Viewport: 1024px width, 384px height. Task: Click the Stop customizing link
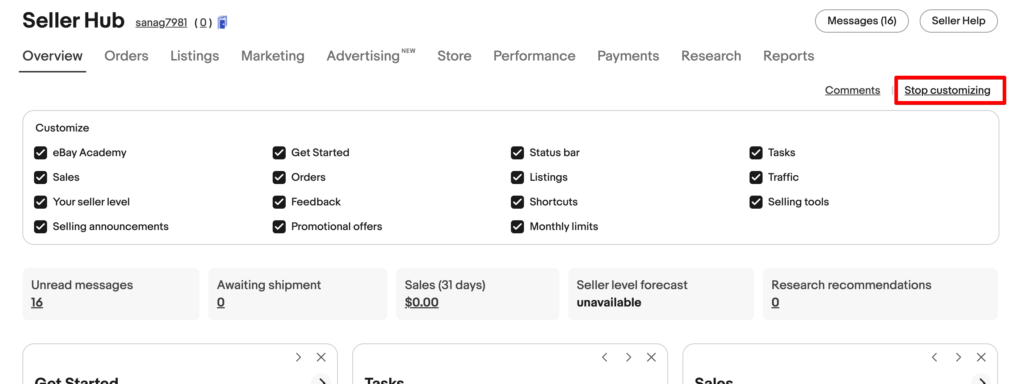(x=947, y=90)
